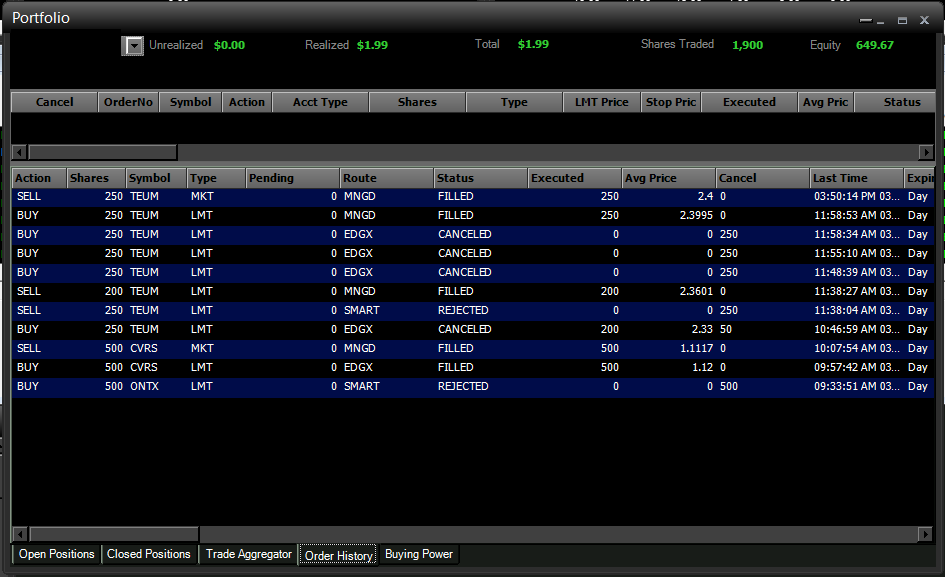Maximize the Portfolio window

click(x=902, y=20)
